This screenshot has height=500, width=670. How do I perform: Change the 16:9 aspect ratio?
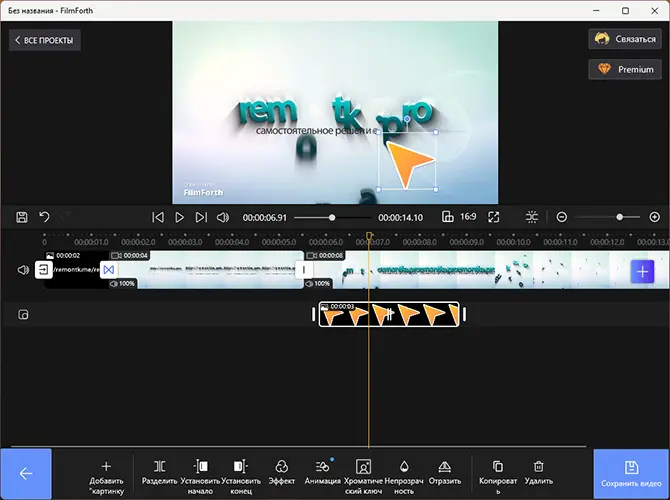[459, 217]
